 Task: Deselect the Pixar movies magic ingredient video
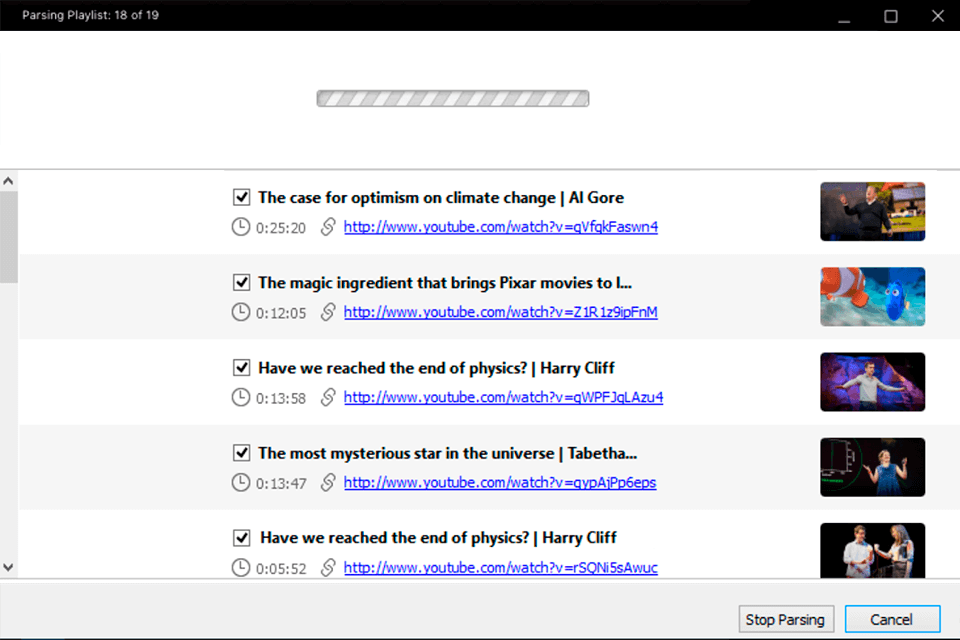click(x=241, y=282)
